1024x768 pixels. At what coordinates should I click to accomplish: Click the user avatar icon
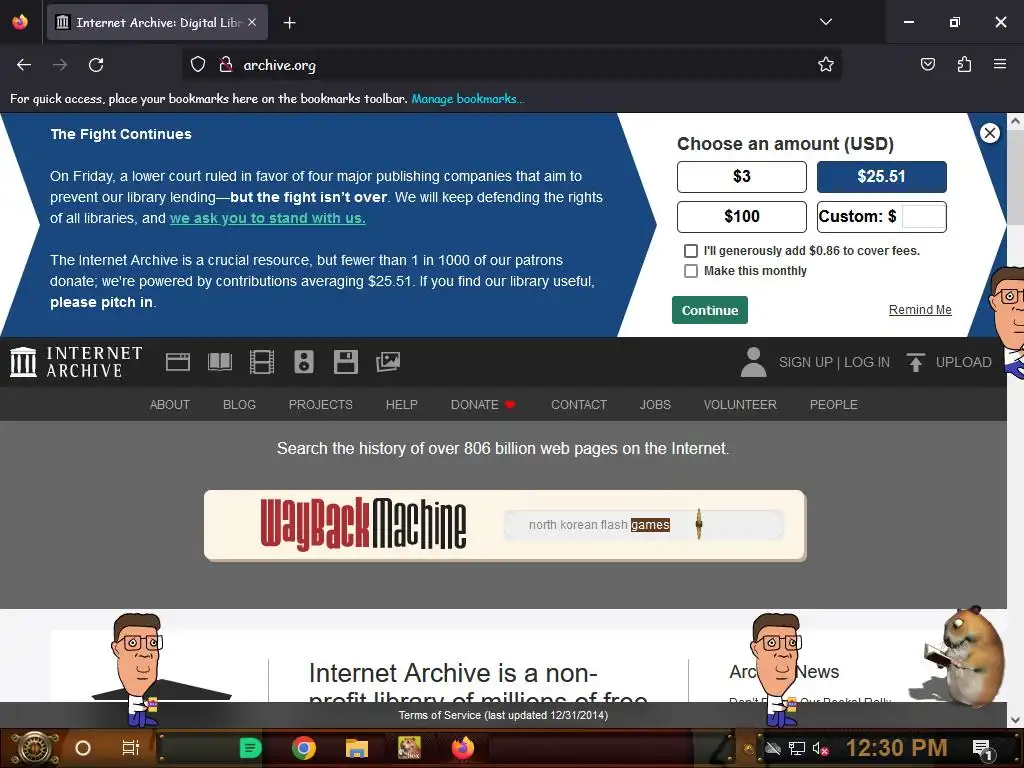(x=753, y=362)
